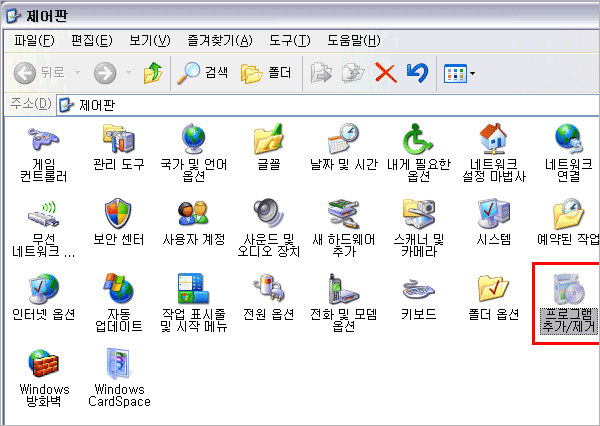Open the 사용자 계정 icon
Image resolution: width=600 pixels, height=426 pixels.
tap(193, 214)
